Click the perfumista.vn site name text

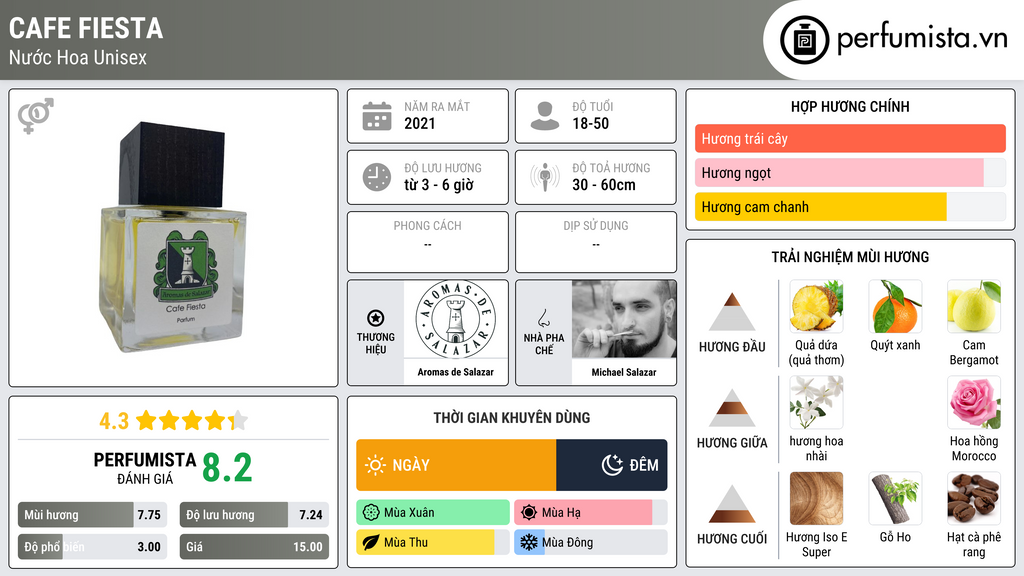[922, 38]
